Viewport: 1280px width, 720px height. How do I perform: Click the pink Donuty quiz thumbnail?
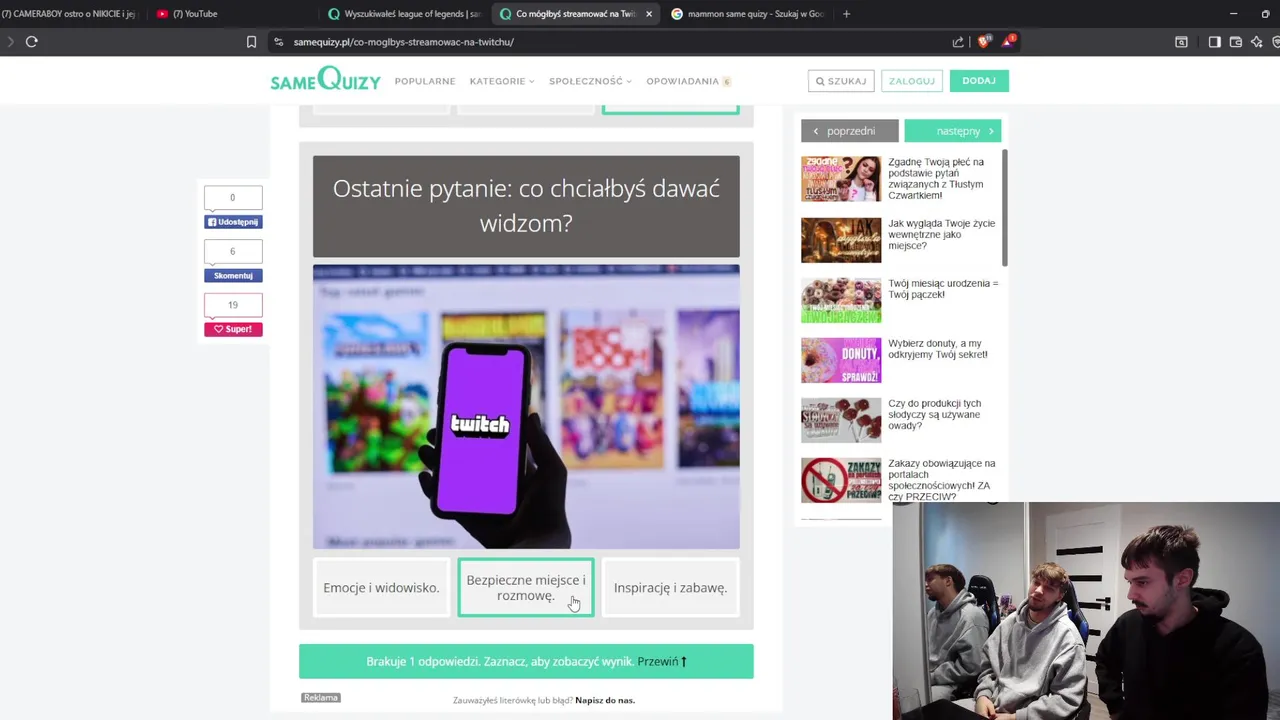(x=841, y=360)
